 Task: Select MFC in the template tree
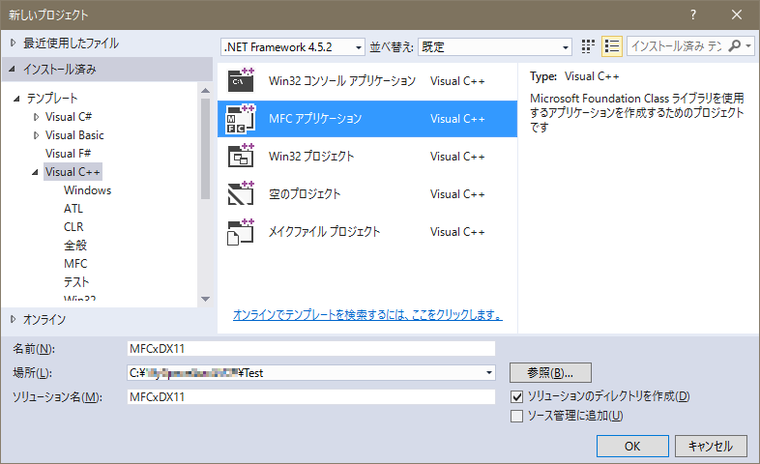click(76, 264)
